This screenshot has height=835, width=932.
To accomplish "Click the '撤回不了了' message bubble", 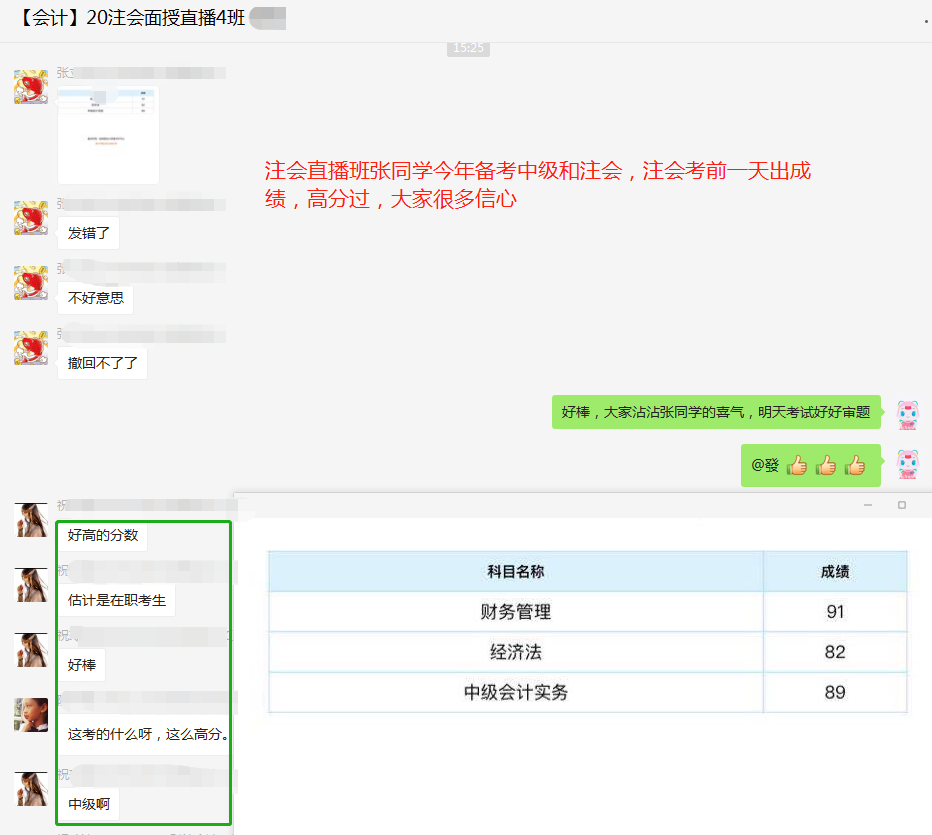I will [102, 363].
